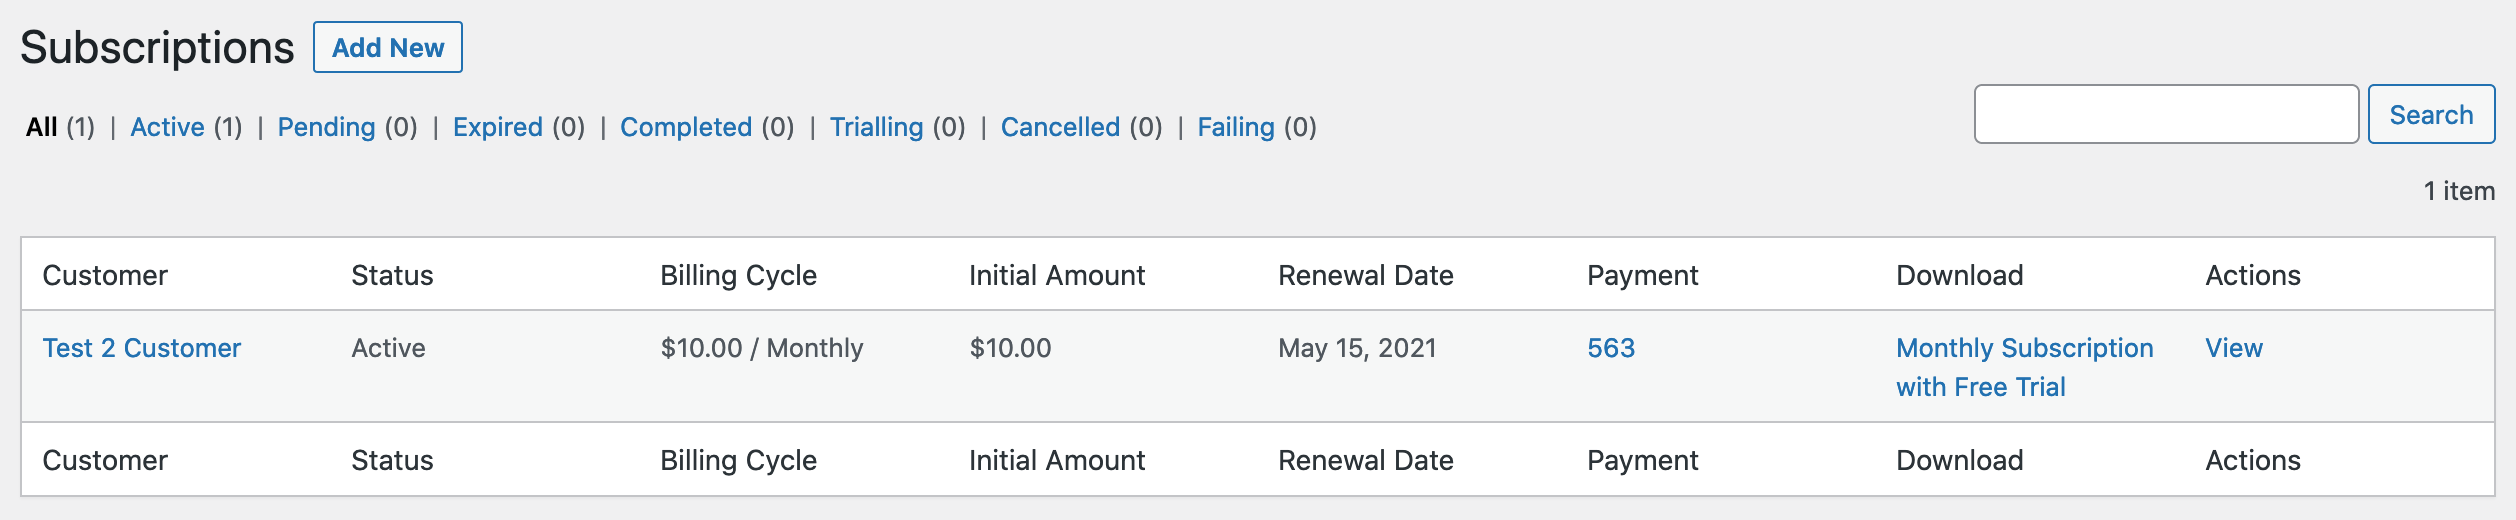Click the Search button
2516x520 pixels.
coord(2431,115)
